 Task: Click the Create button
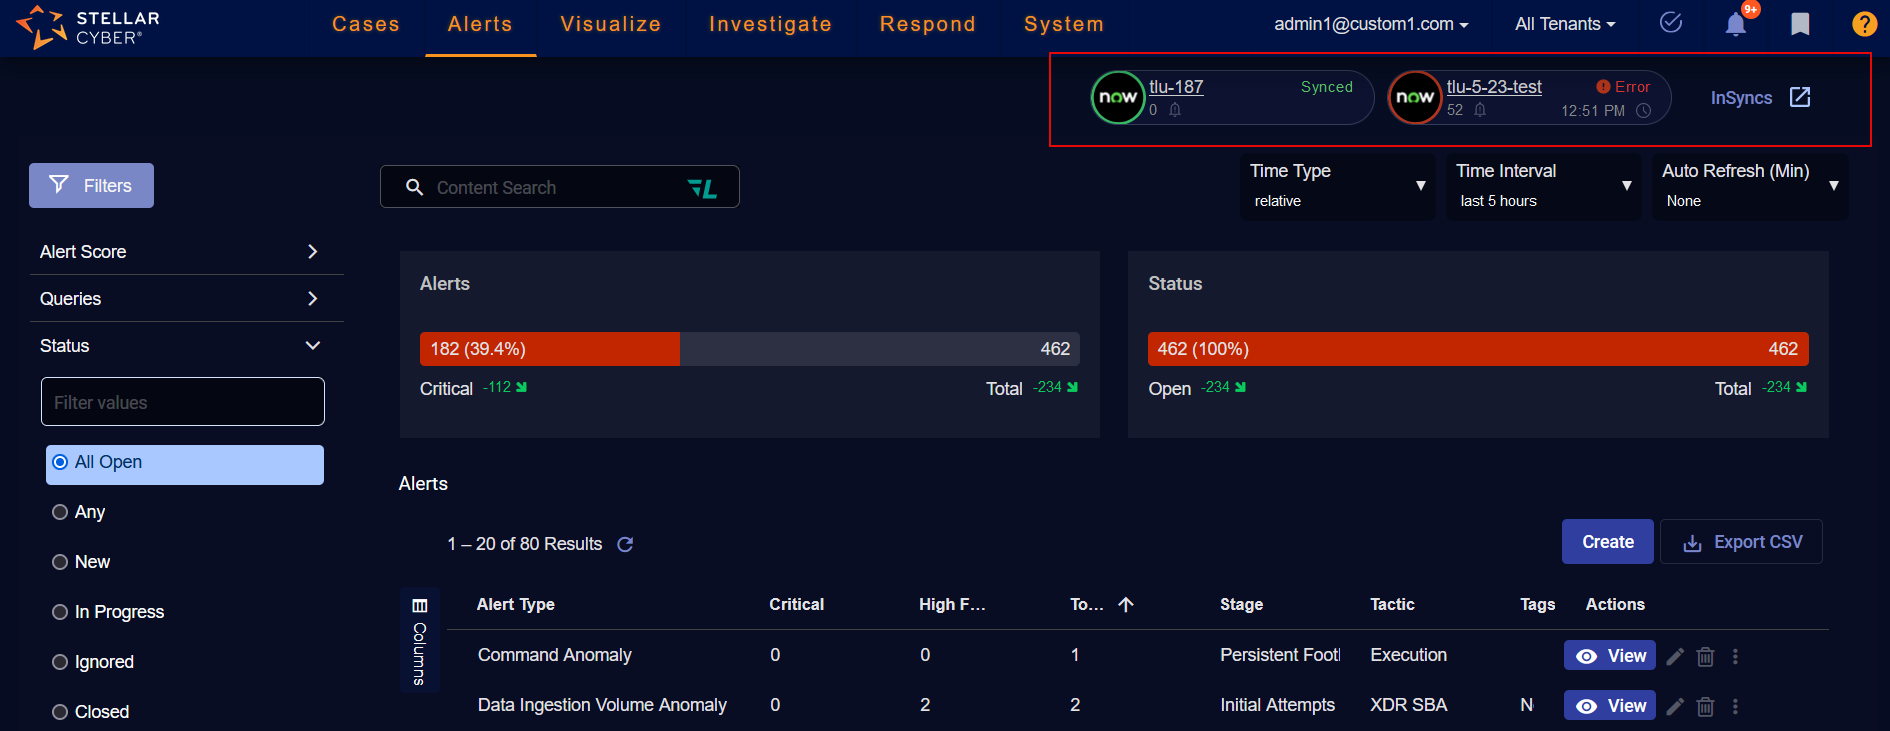(x=1608, y=542)
